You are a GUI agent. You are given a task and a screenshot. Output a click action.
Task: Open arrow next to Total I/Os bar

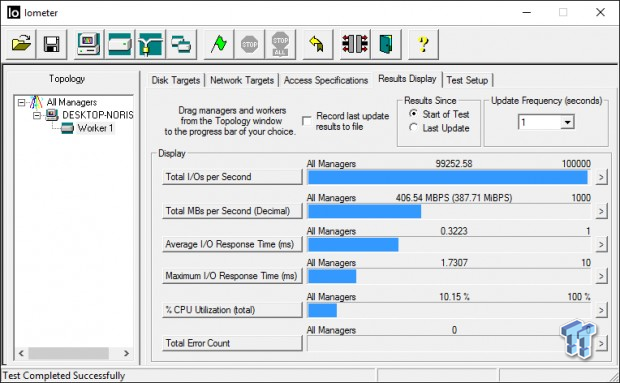pos(601,177)
